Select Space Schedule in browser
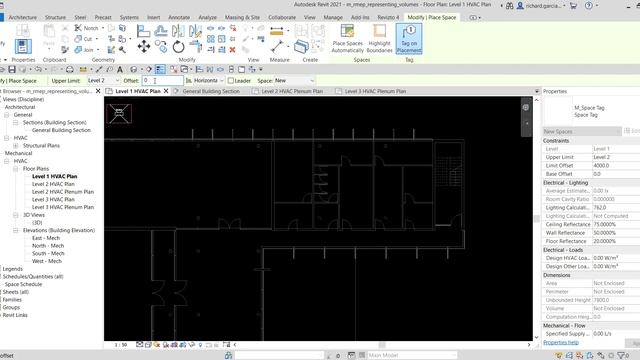The image size is (640, 360). pyautogui.click(x=23, y=284)
